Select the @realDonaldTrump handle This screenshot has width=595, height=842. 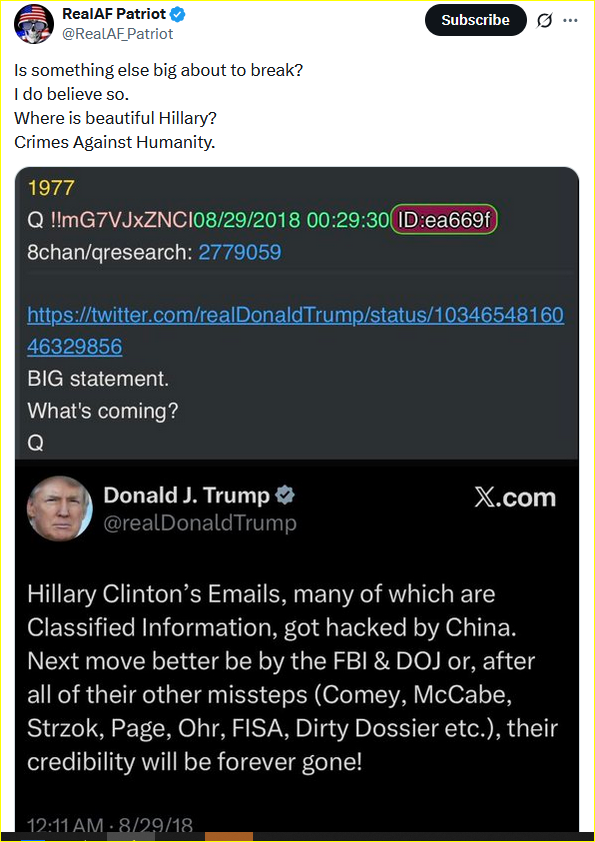pos(199,522)
